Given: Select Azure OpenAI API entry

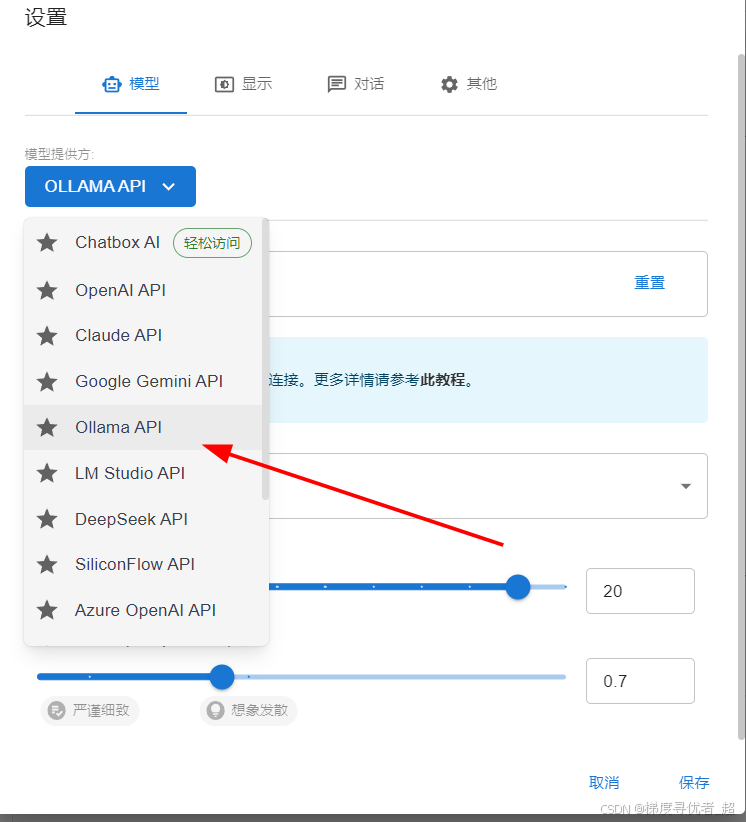Looking at the screenshot, I should click(x=143, y=610).
